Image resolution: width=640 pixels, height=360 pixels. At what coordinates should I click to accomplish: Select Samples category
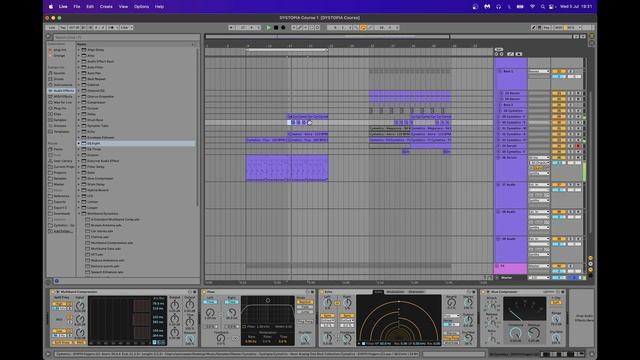(x=60, y=120)
